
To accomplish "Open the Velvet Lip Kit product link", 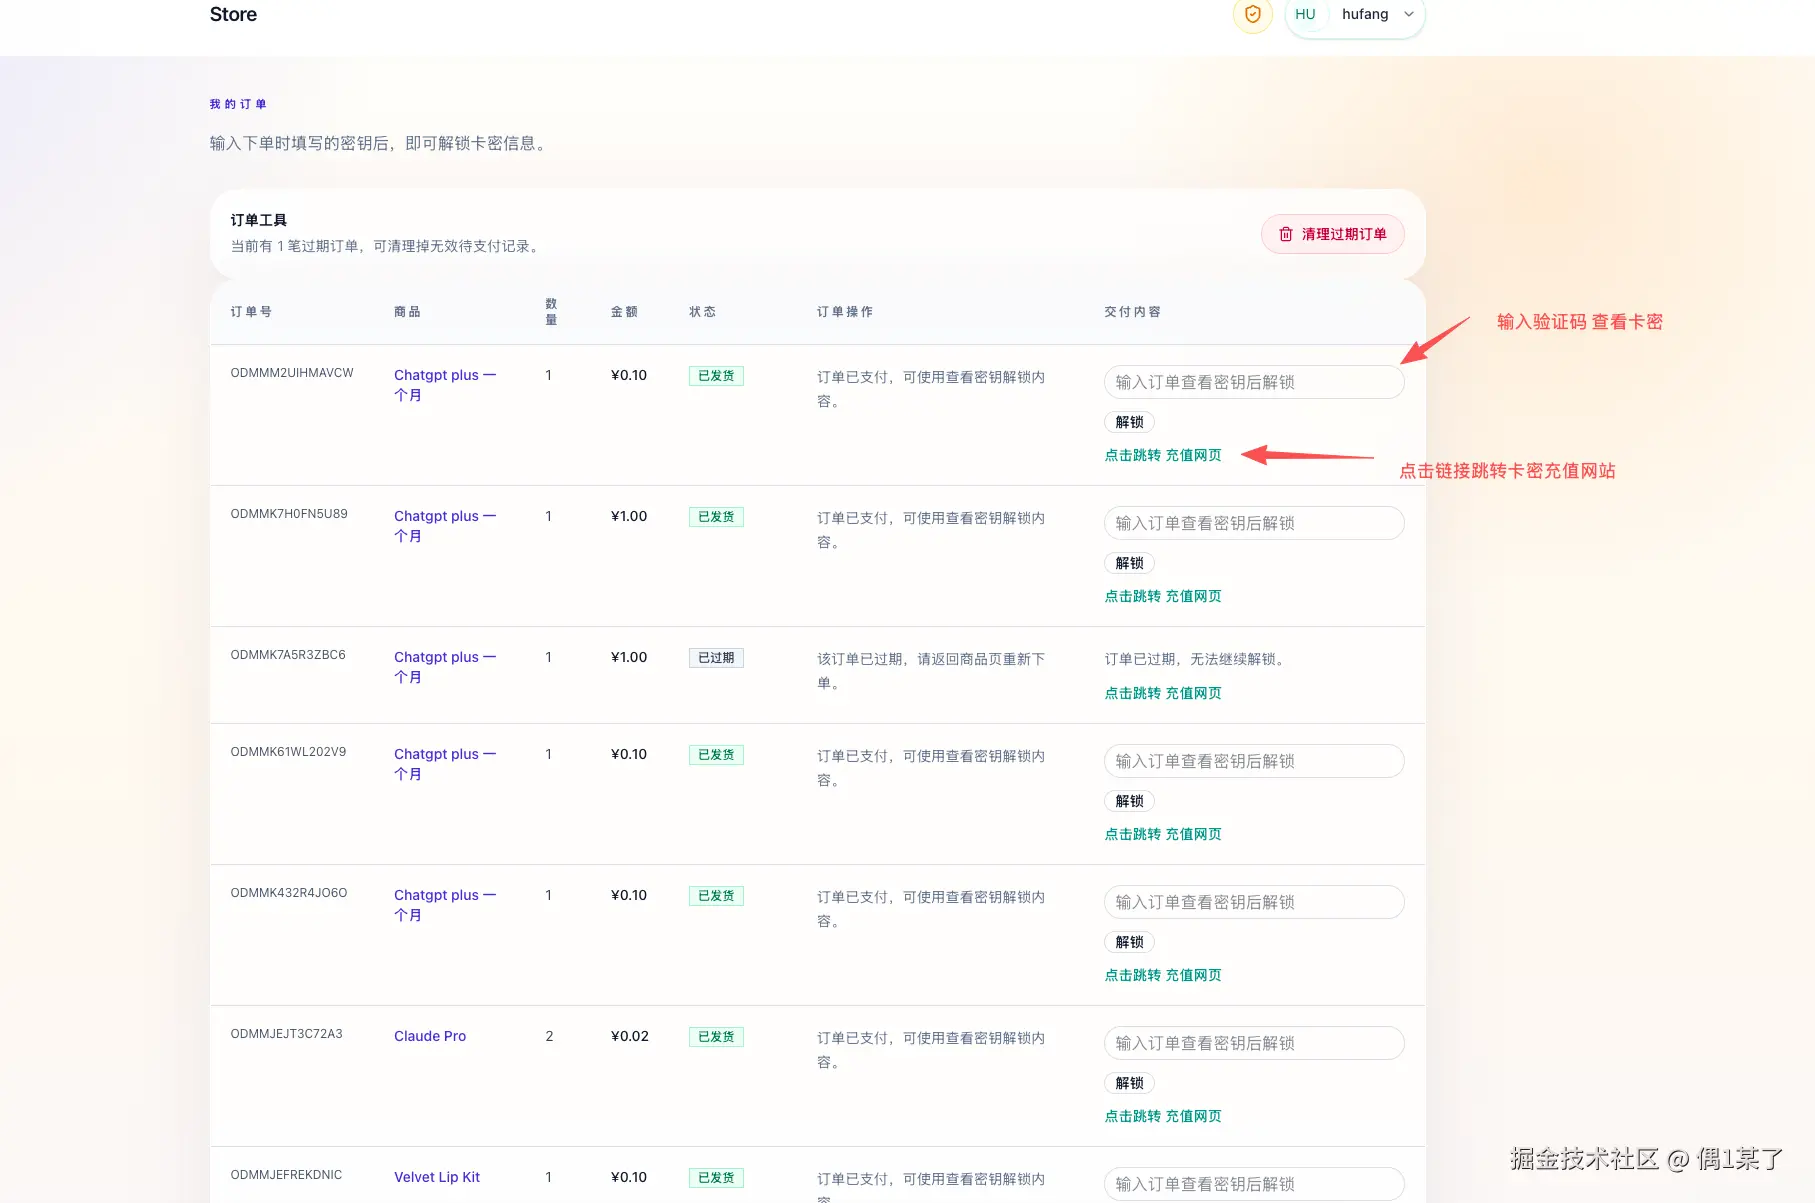I will pos(437,1177).
